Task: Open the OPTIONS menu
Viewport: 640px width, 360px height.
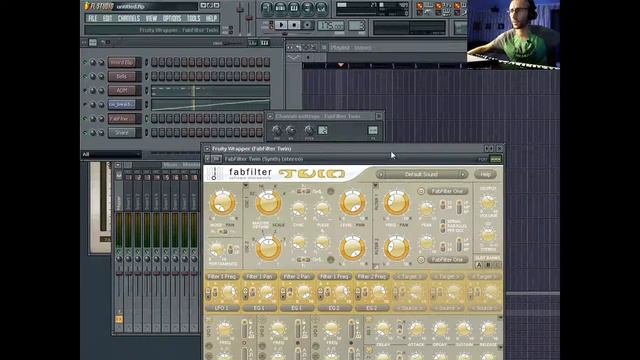Action: coord(172,18)
